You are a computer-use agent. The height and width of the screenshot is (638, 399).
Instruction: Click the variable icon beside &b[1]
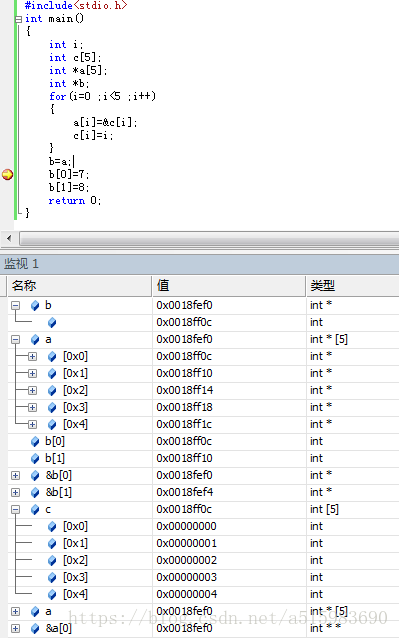[x=35, y=492]
